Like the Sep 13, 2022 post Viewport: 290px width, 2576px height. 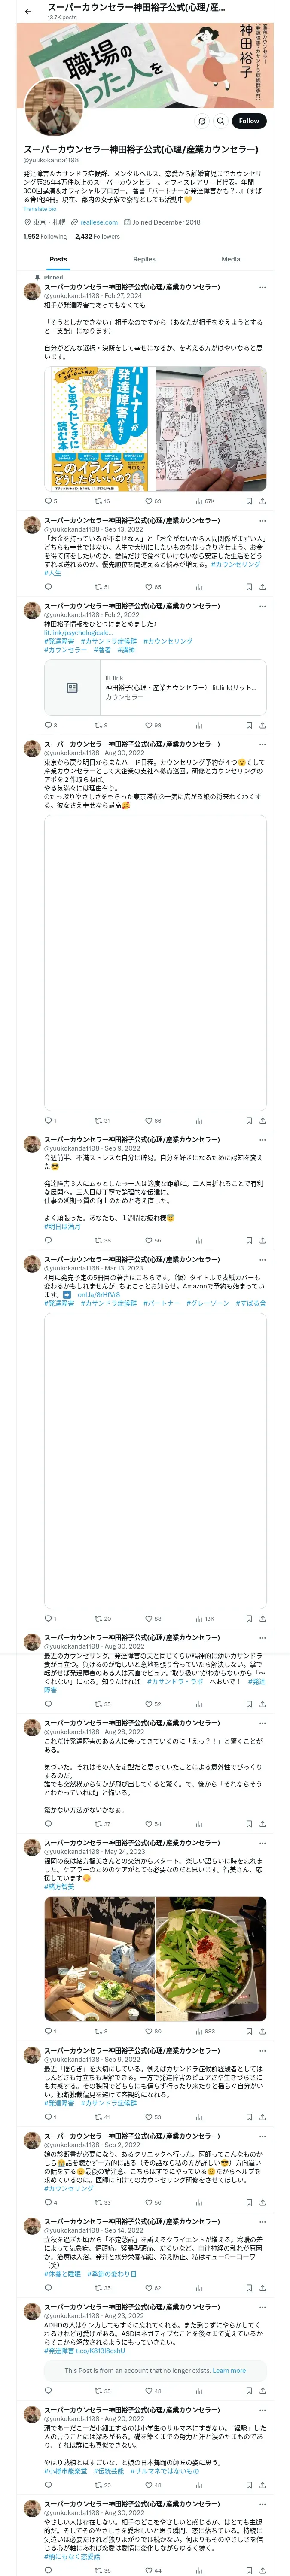149,587
